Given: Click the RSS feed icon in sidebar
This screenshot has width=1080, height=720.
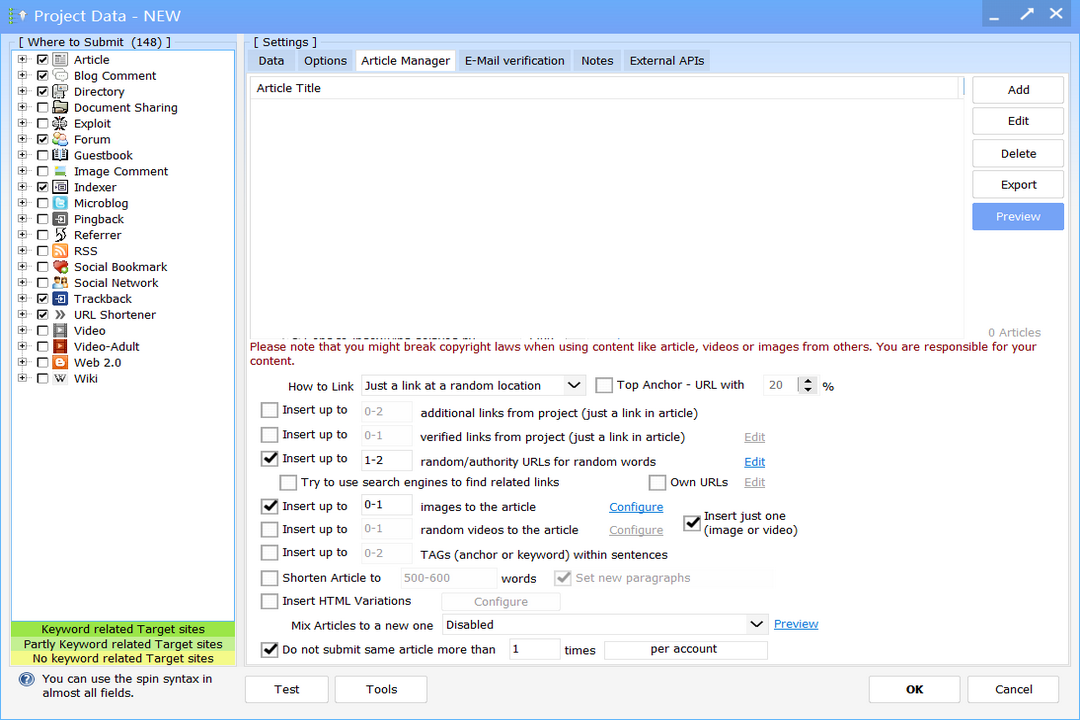Looking at the screenshot, I should tap(59, 251).
